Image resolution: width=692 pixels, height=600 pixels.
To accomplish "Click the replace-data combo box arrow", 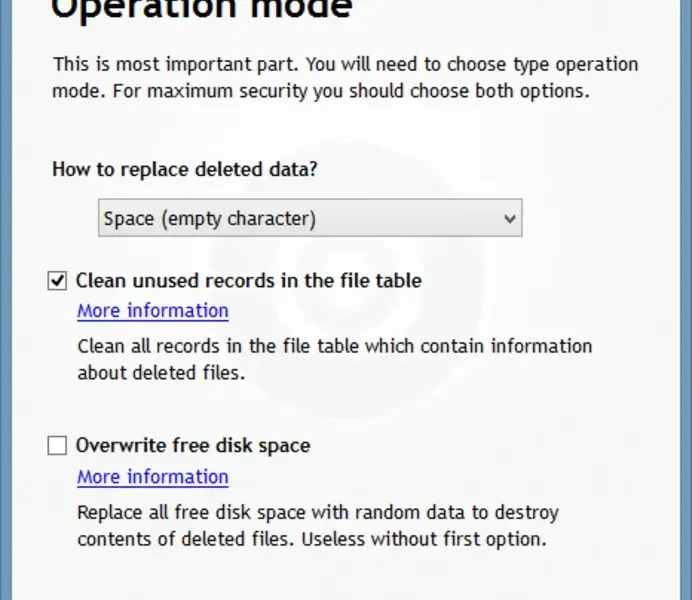I will click(510, 218).
